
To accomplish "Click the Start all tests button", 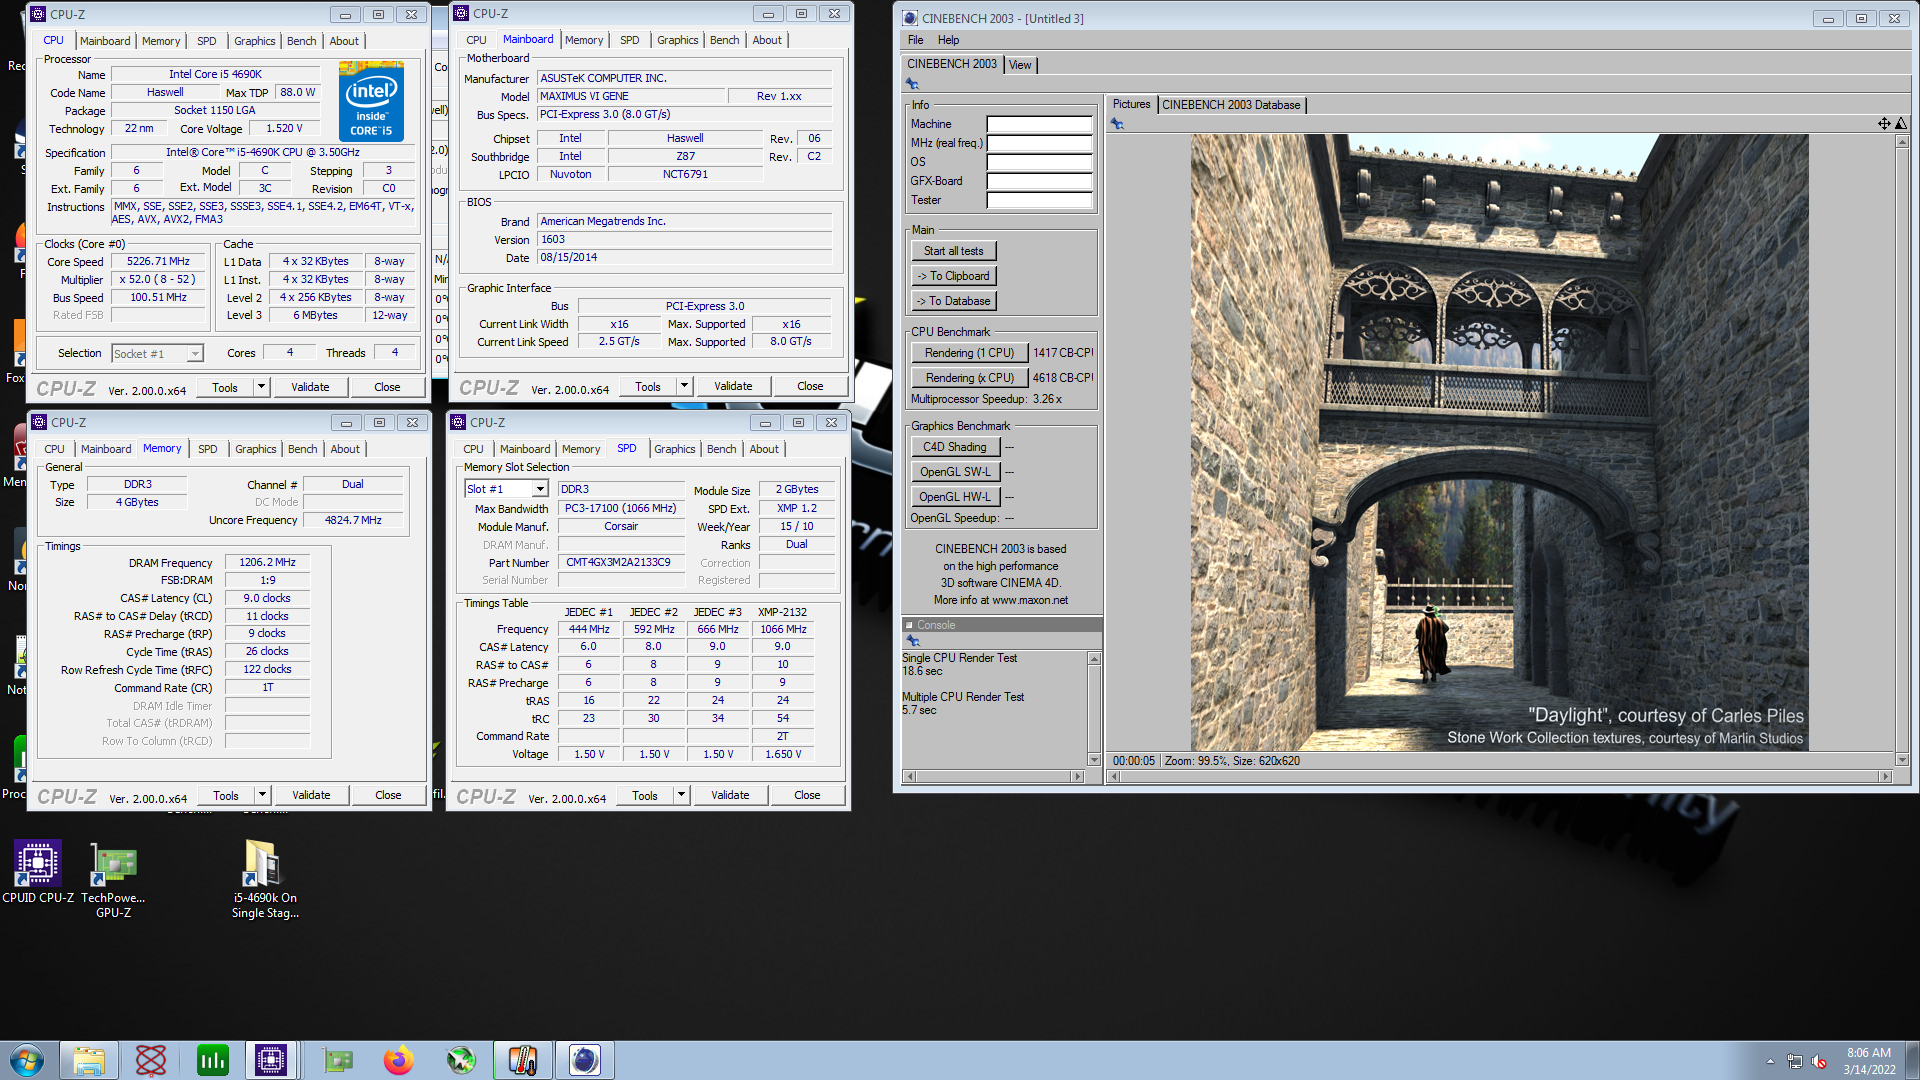I will (x=953, y=251).
